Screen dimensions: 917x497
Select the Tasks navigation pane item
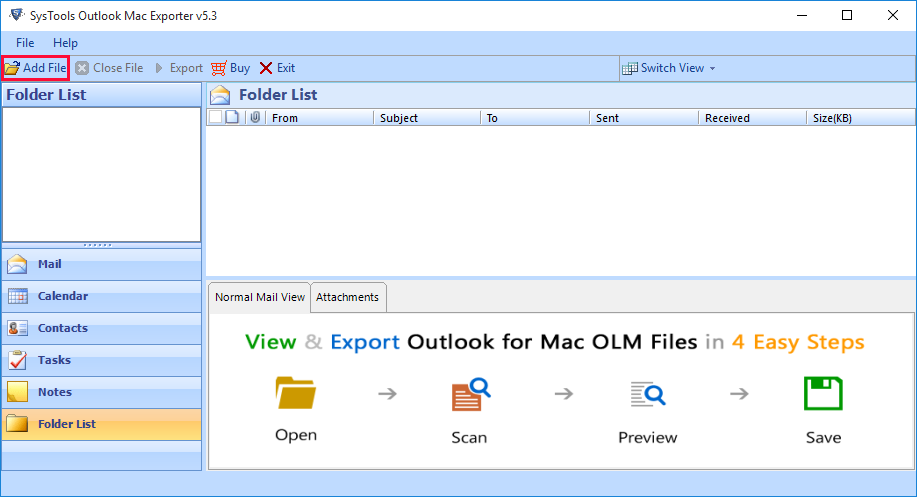pos(101,360)
